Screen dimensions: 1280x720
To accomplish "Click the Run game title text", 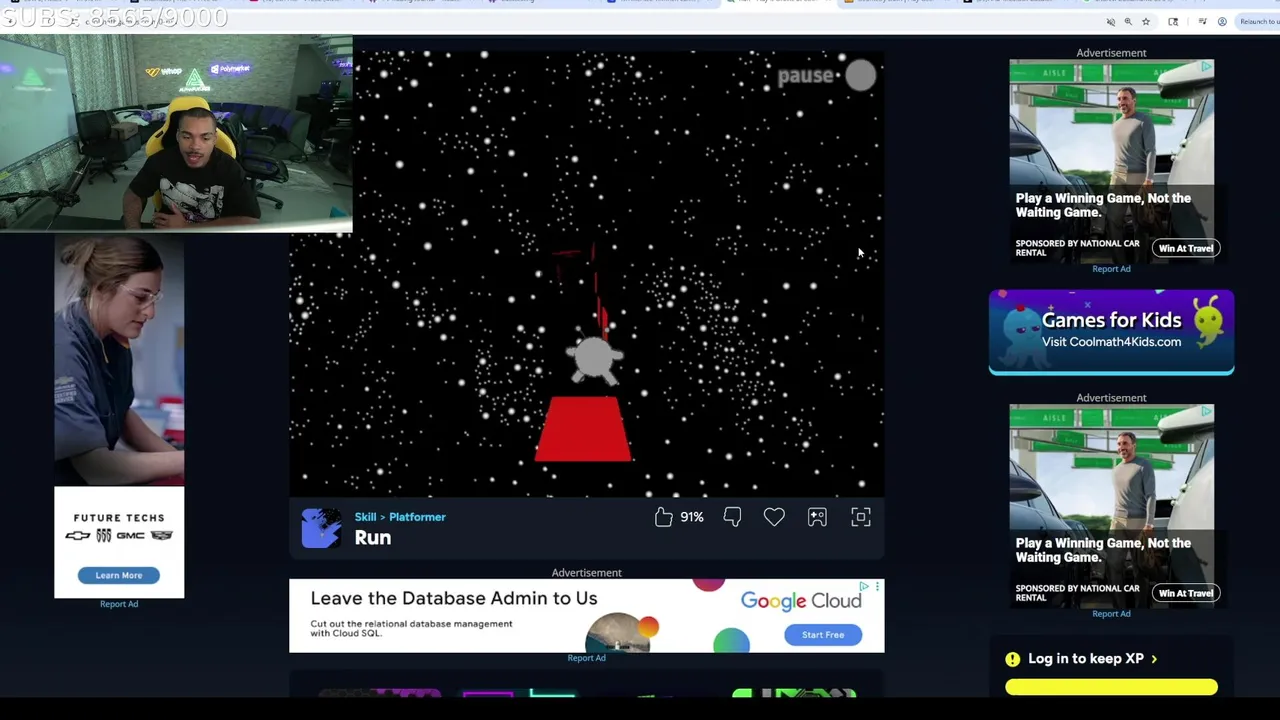I will 372,537.
